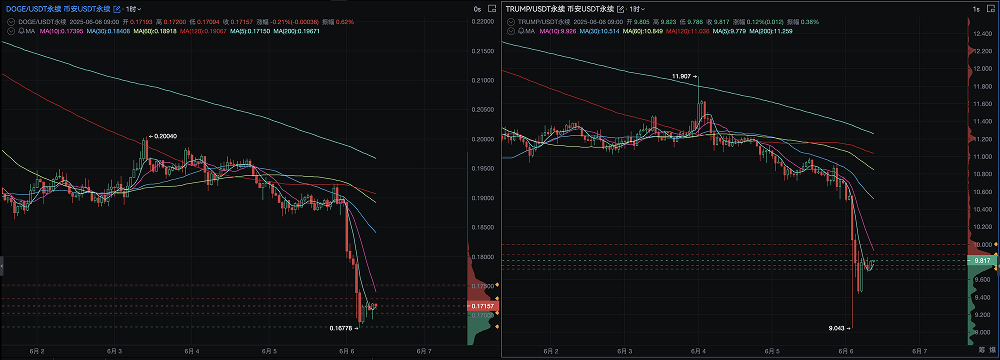
Task: Open the TRUMP chart 1时 interval dropdown
Action: point(638,10)
